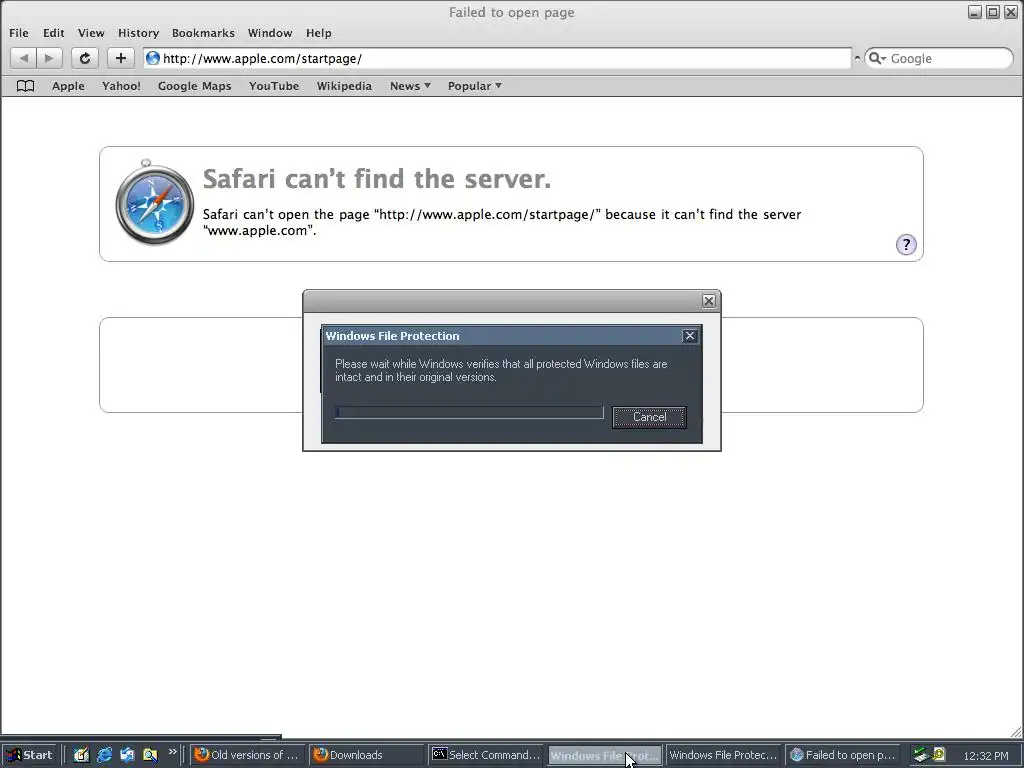Click the yellow tray icon near clock
1024x768 pixels.
939,754
